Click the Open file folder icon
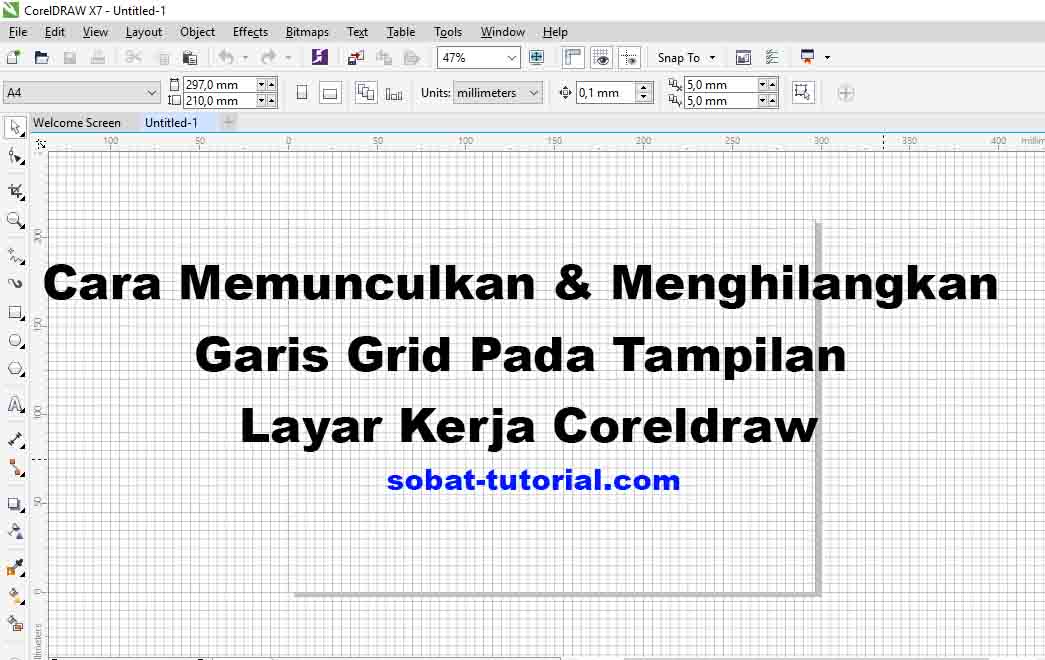Image resolution: width=1045 pixels, height=660 pixels. coord(41,57)
